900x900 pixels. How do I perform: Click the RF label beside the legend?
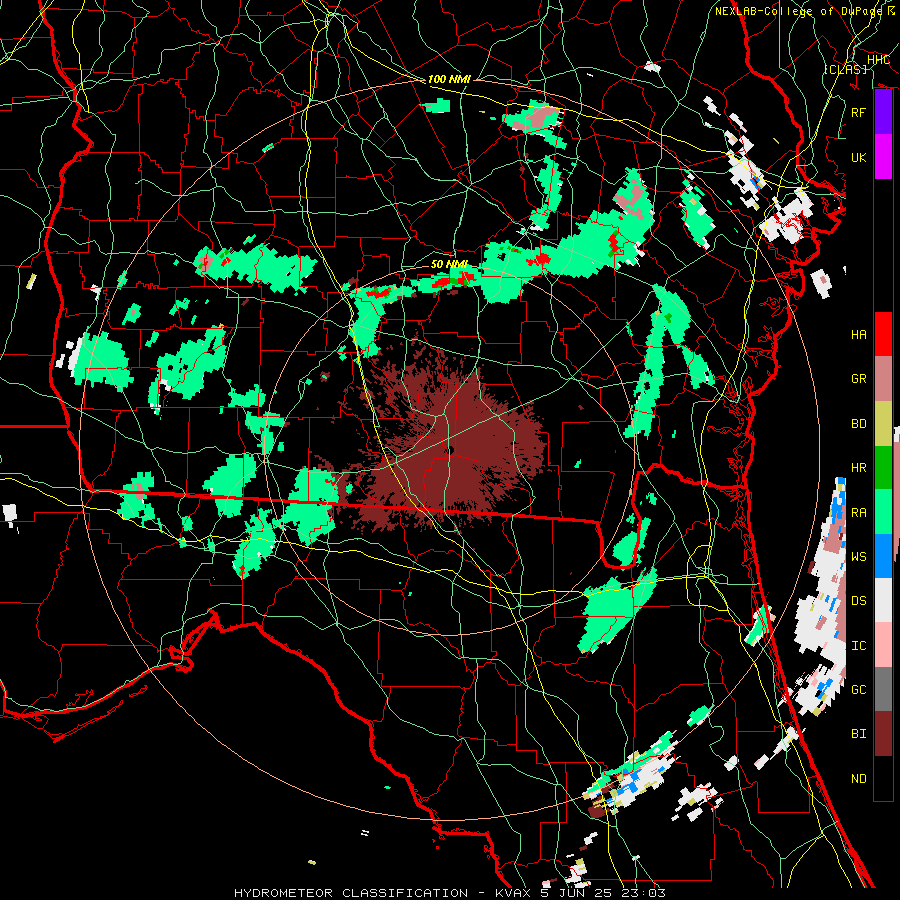point(859,112)
